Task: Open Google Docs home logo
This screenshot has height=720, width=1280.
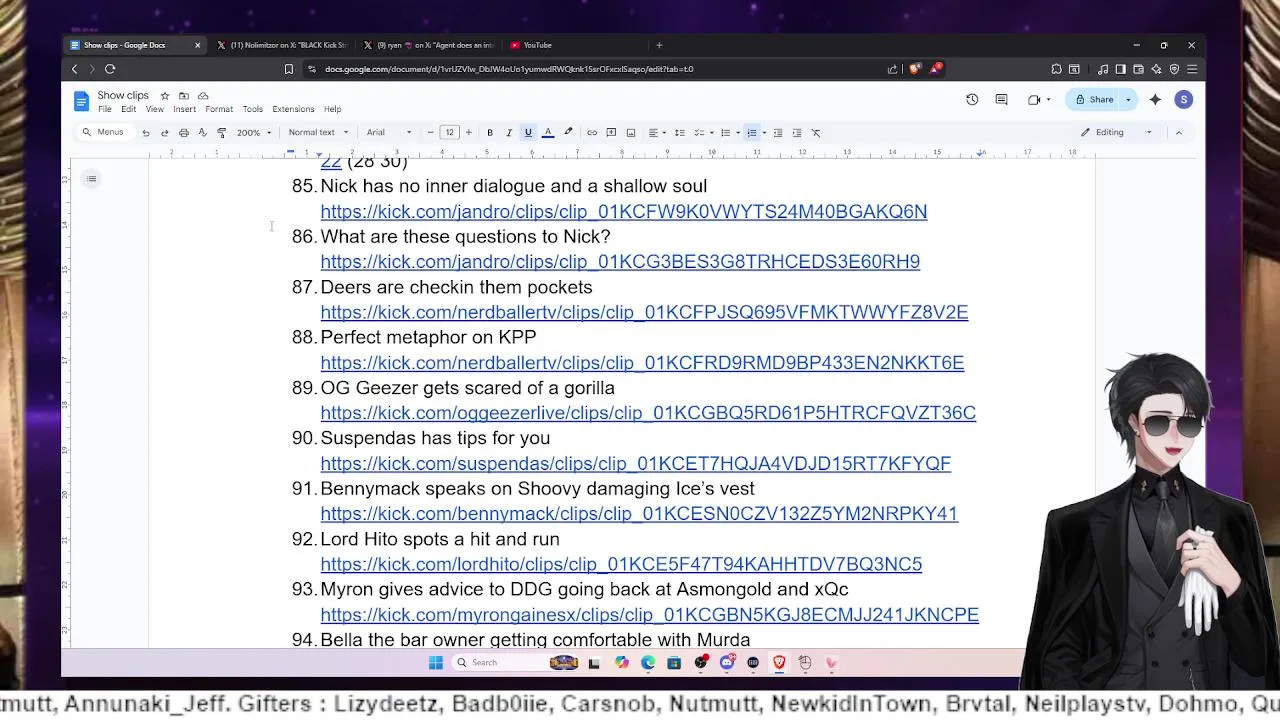Action: 81,101
